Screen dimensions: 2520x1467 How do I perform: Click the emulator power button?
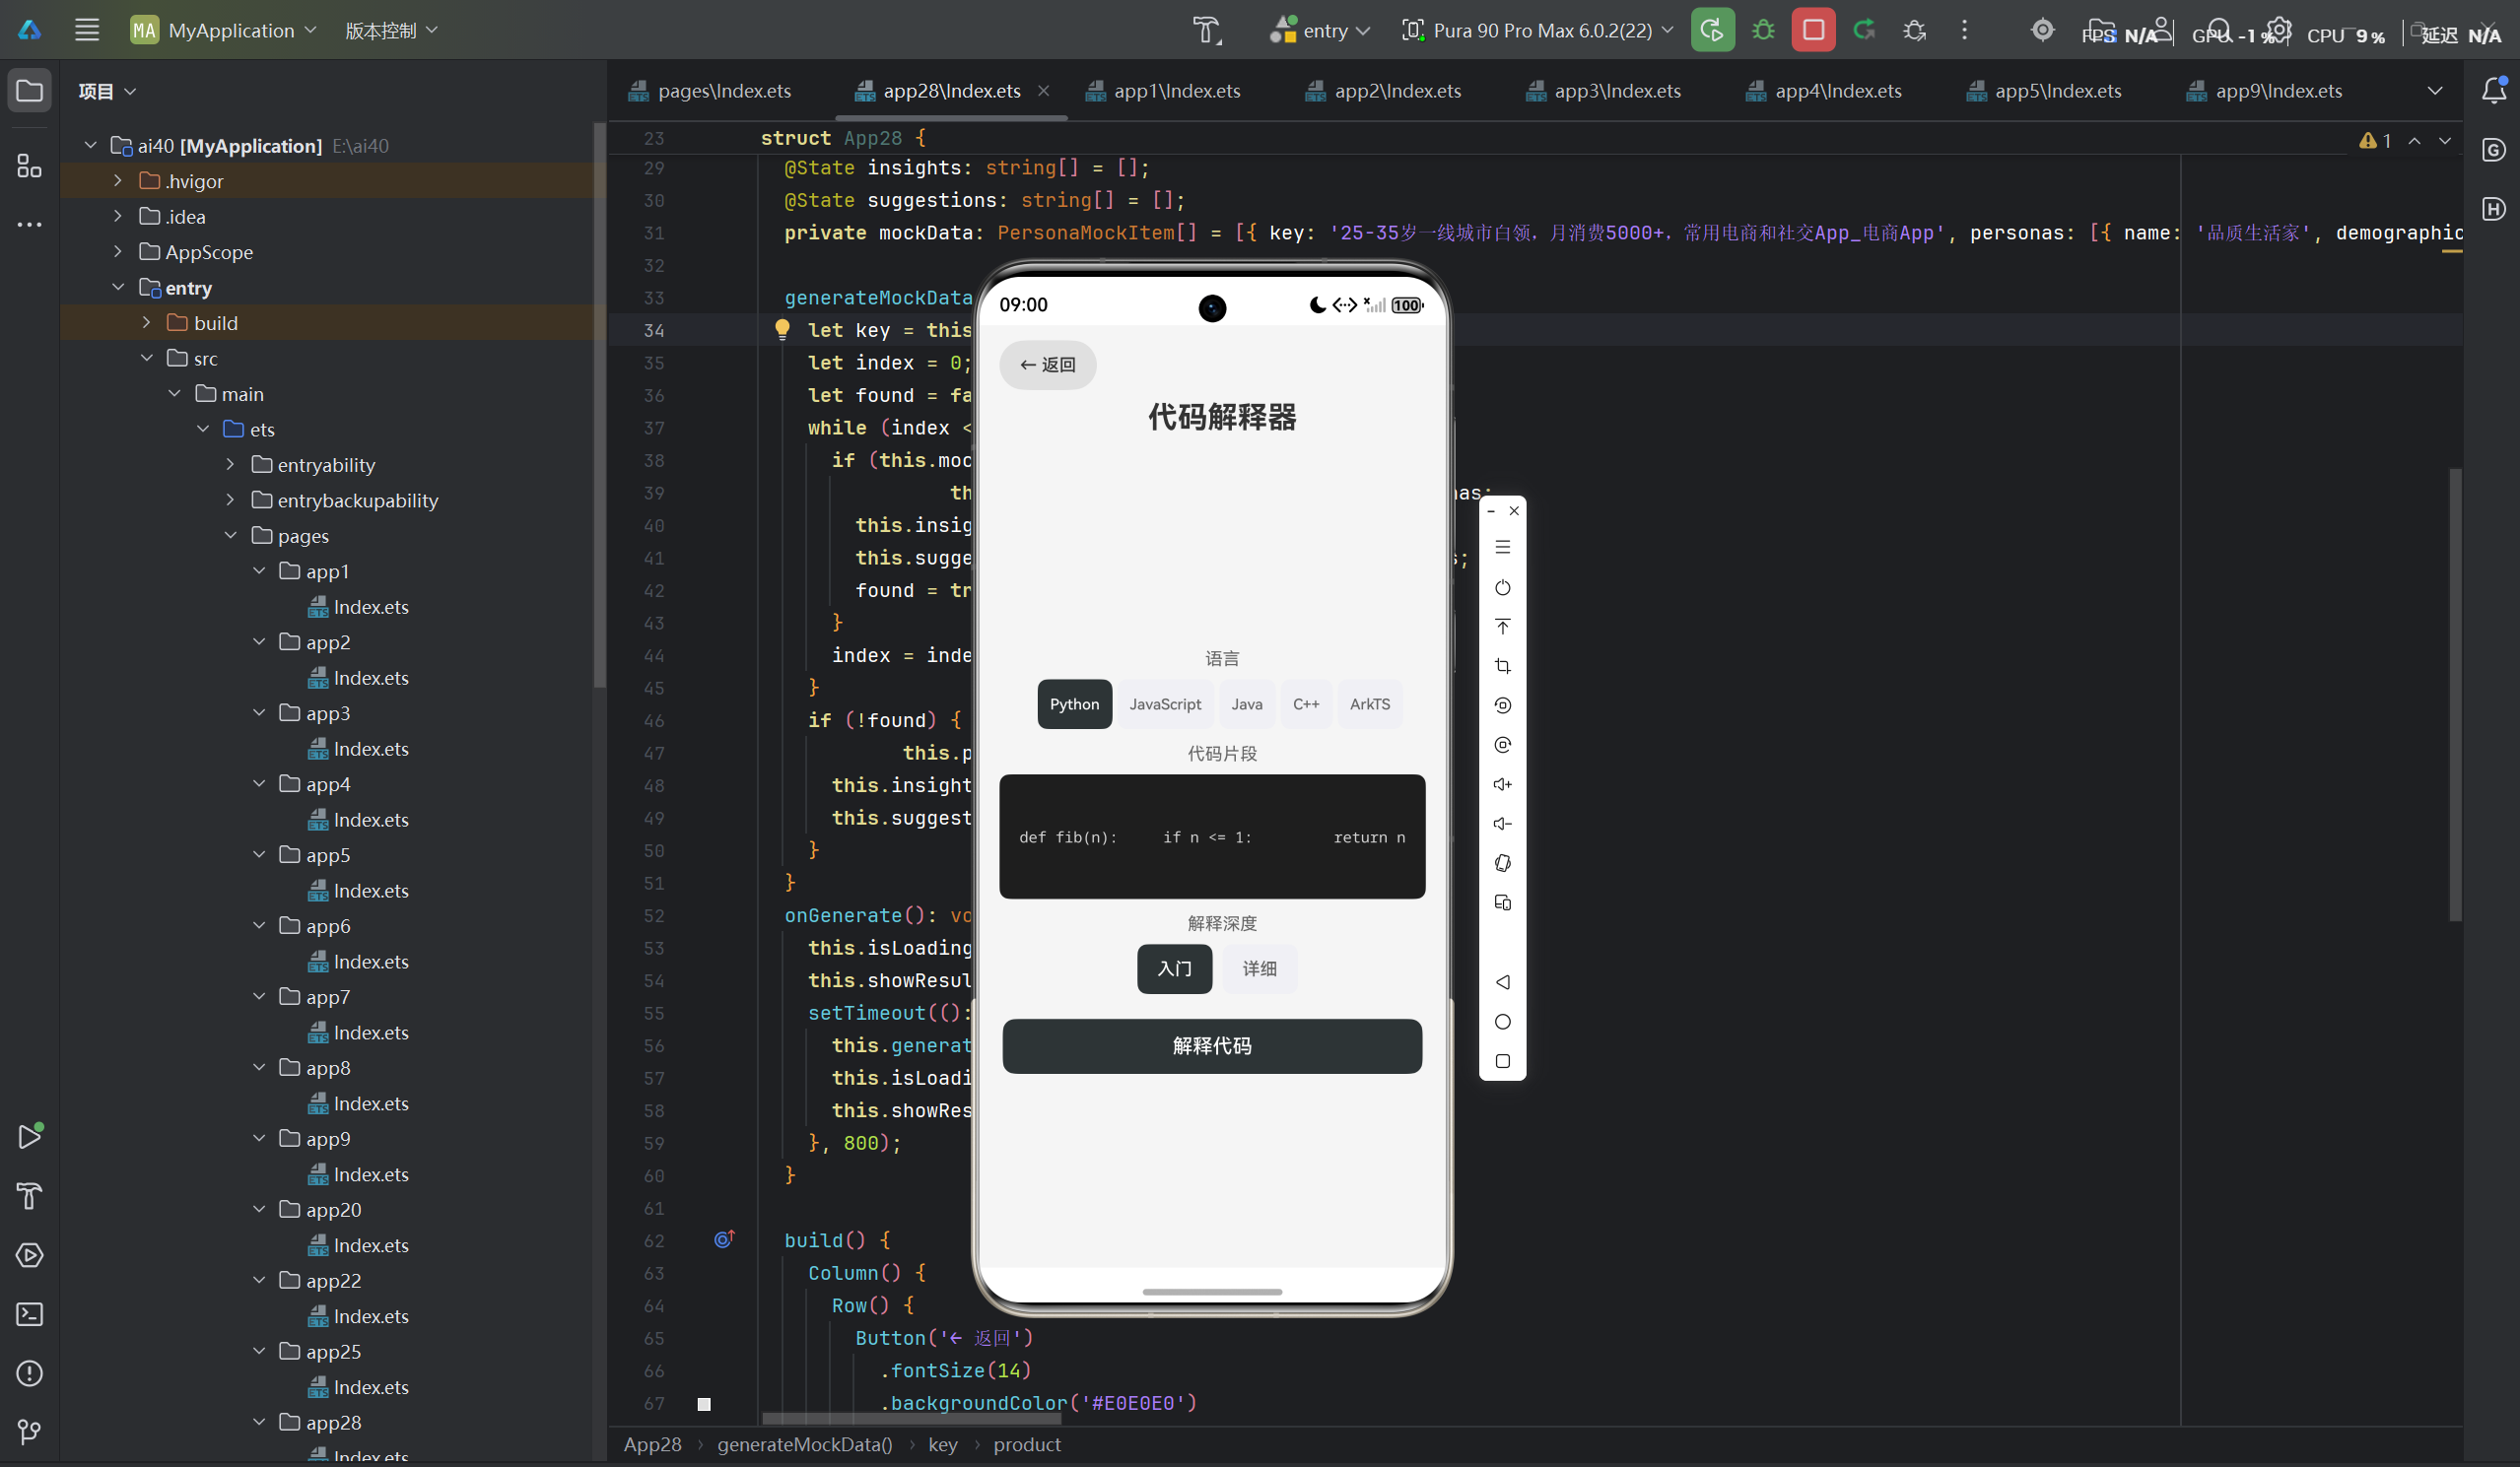tap(1502, 588)
